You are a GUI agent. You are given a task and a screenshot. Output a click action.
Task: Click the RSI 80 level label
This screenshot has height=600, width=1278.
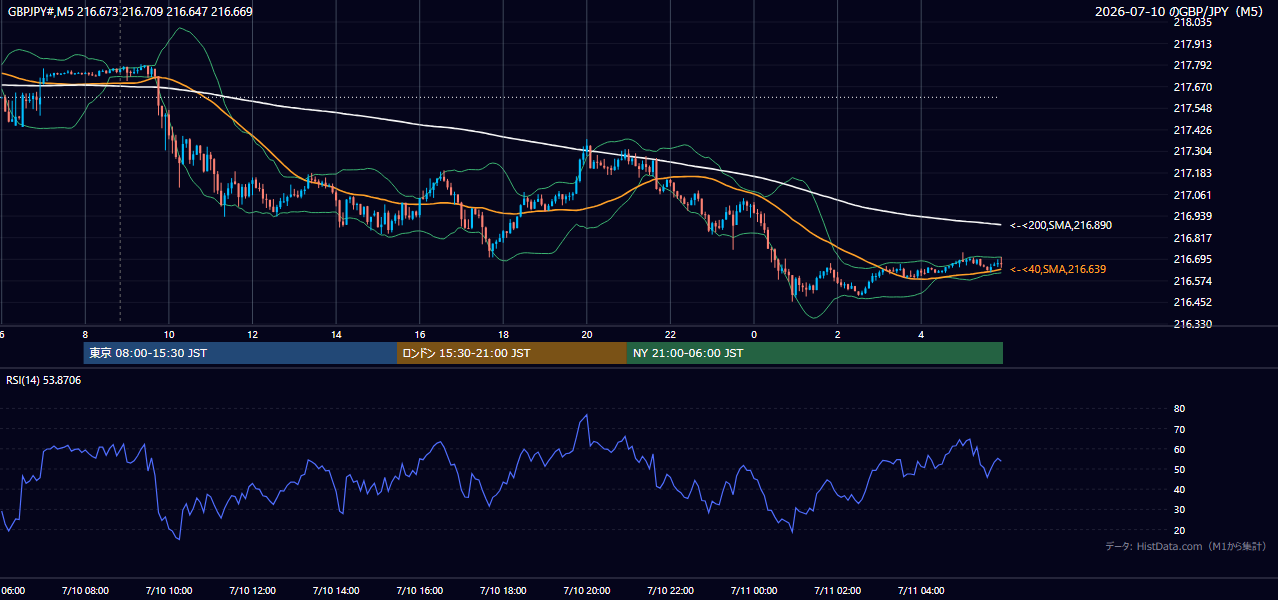pos(1179,409)
